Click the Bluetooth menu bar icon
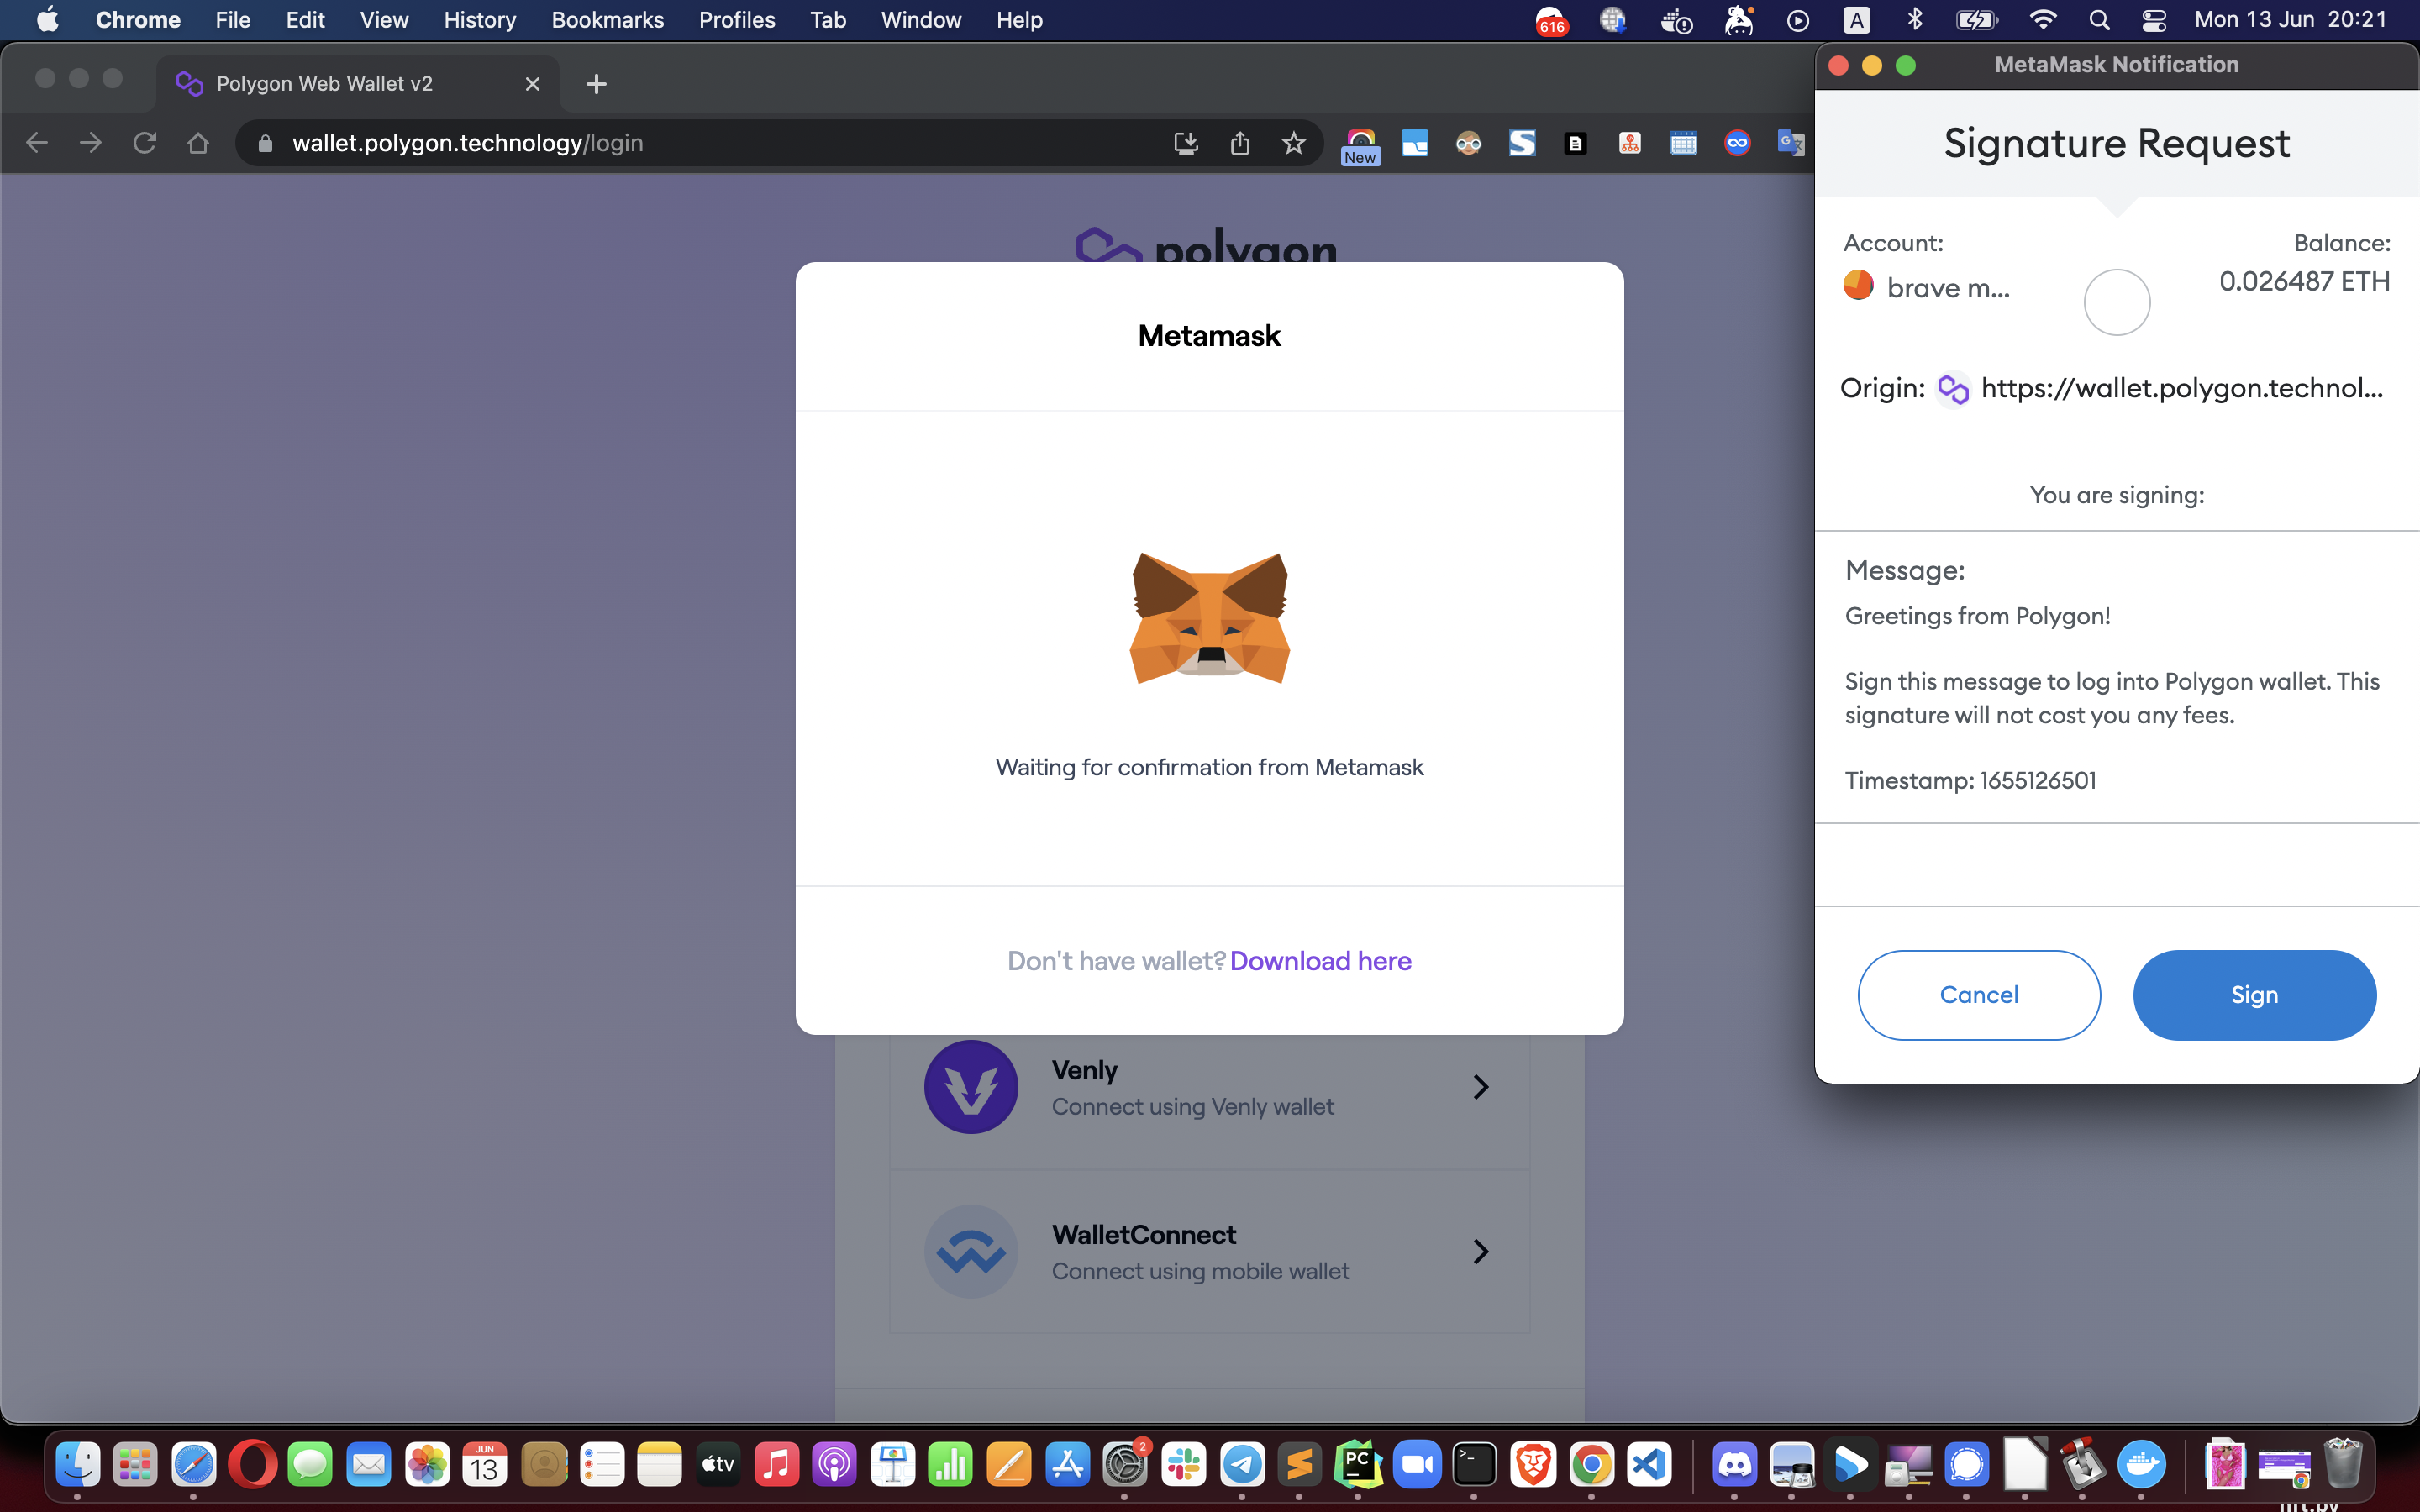Screen dimensions: 2420x1512 [x=1915, y=20]
